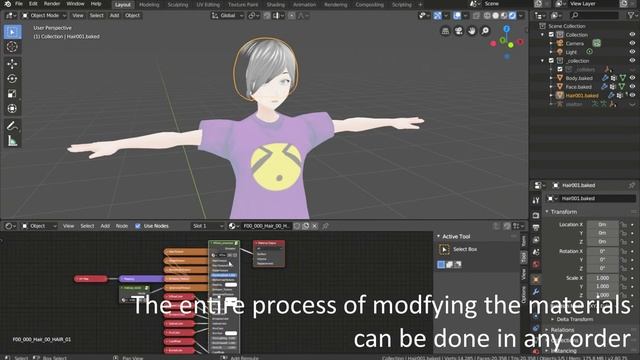Image resolution: width=640 pixels, height=360 pixels.
Task: Switch to rendered viewport shading
Action: coord(512,16)
